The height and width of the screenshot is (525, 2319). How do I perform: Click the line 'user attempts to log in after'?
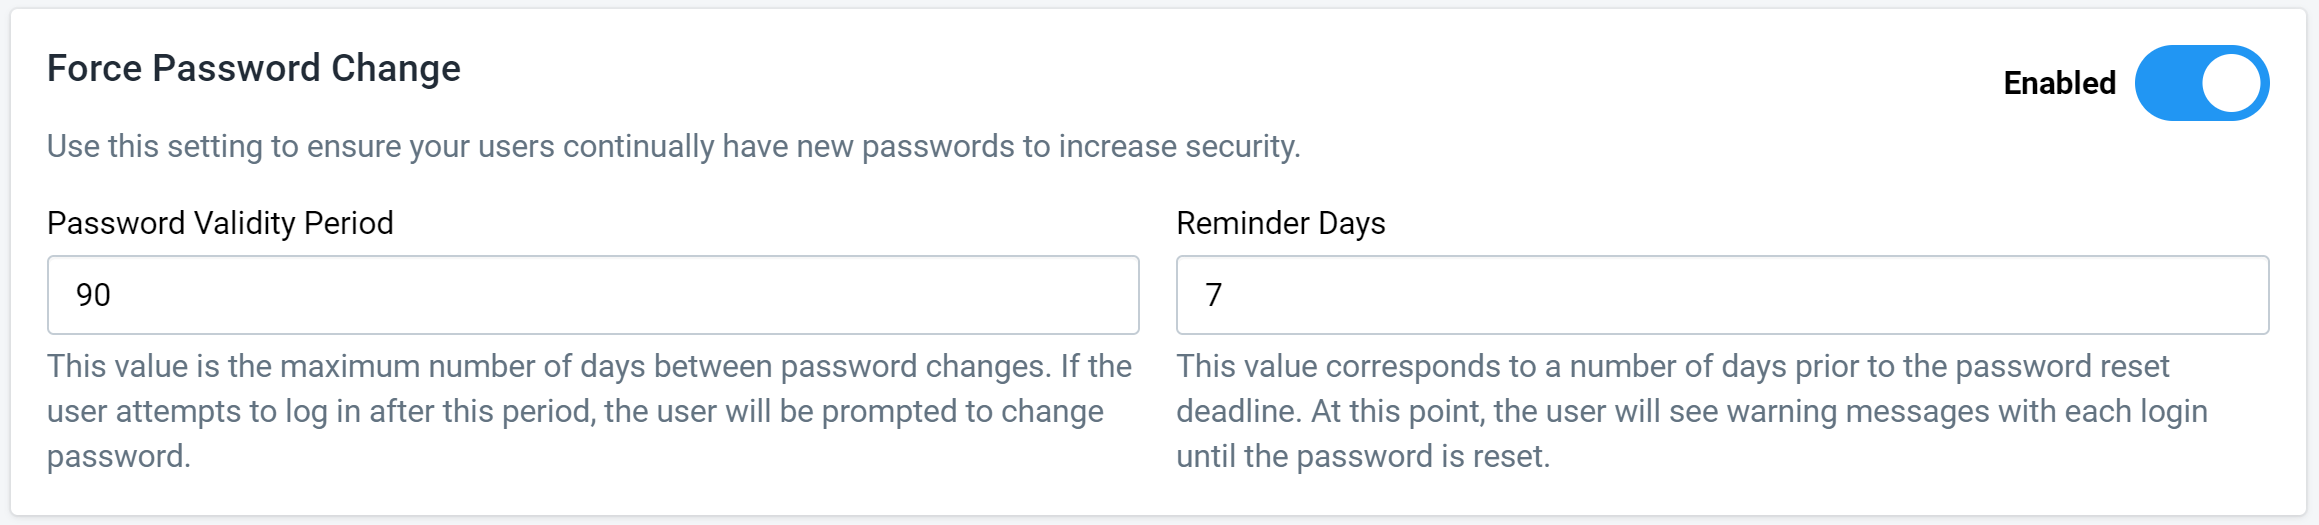click(575, 411)
